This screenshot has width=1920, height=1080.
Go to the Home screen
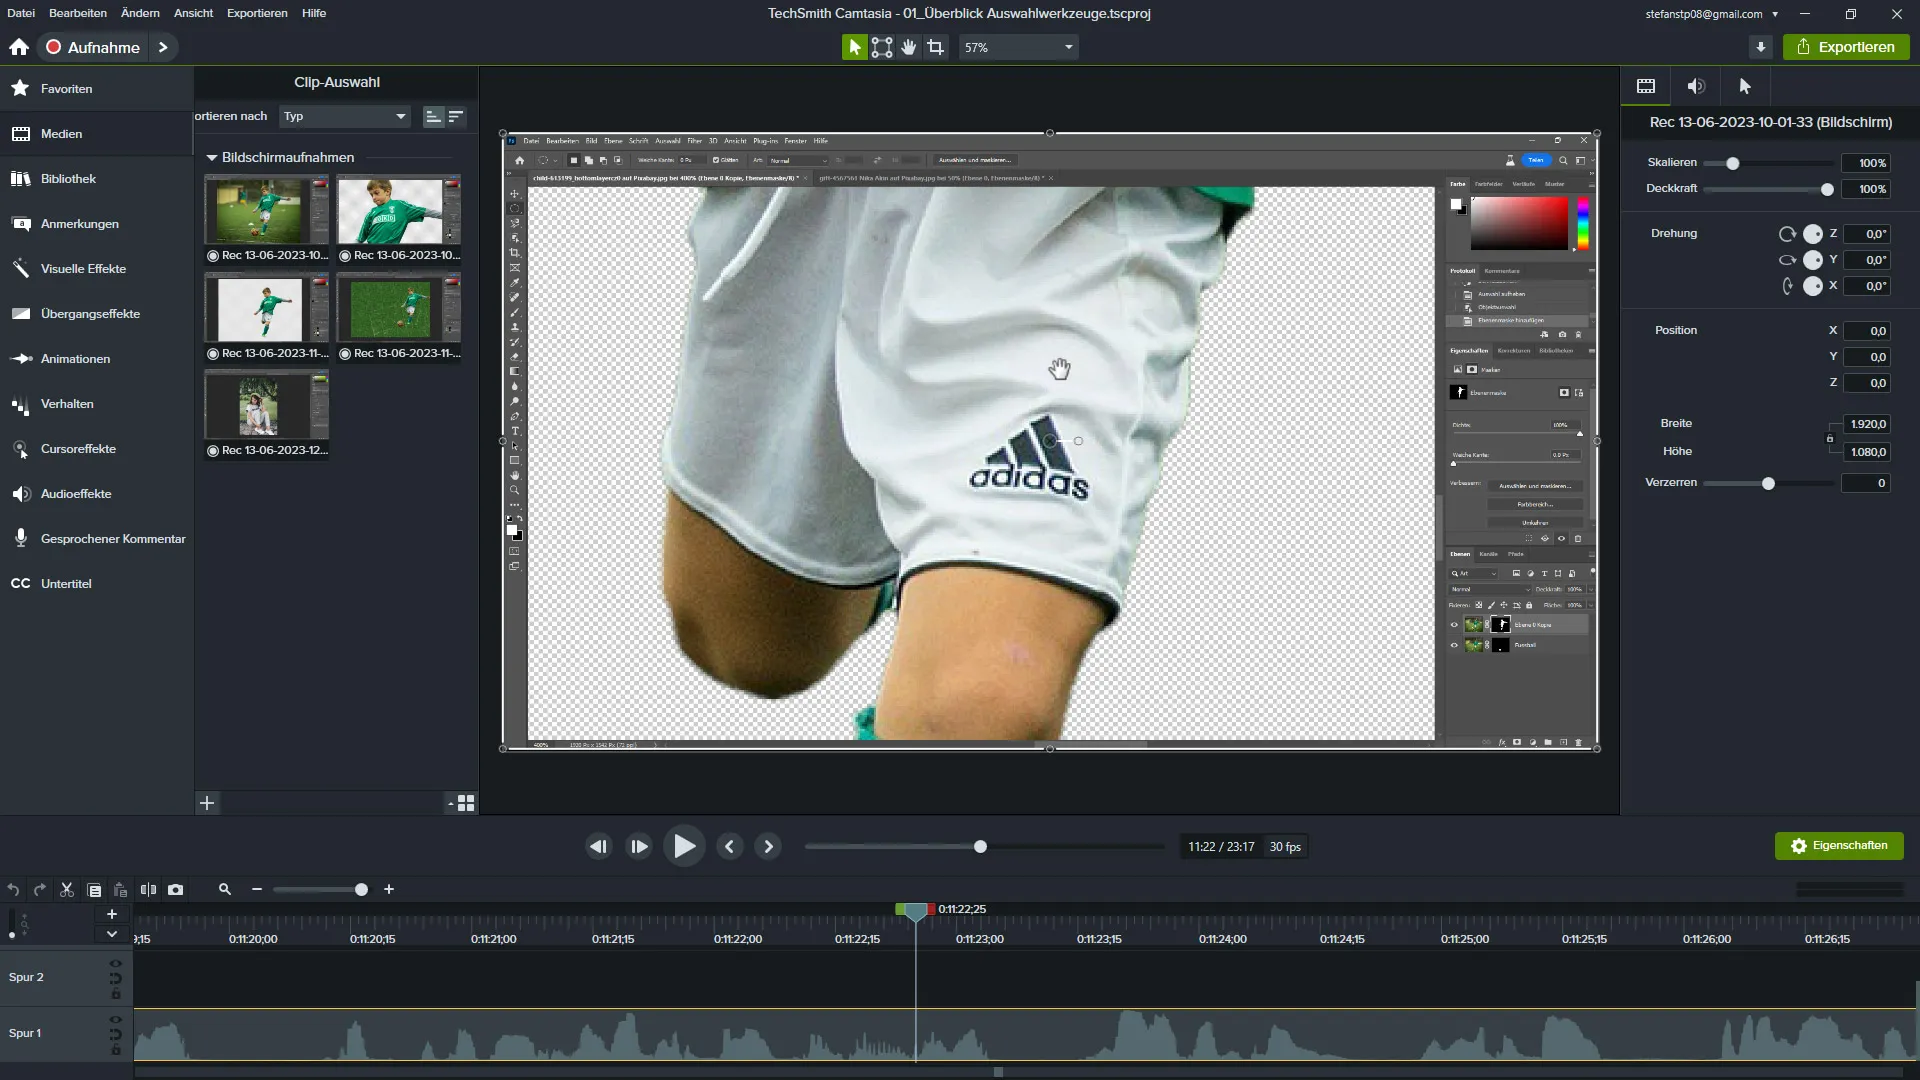(19, 47)
